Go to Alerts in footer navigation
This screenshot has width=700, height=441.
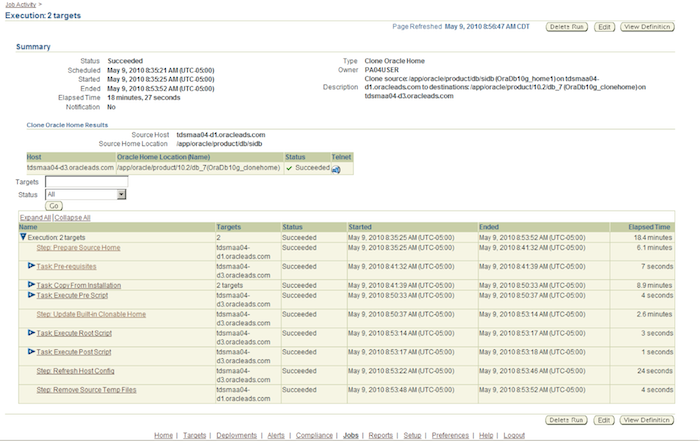pos(276,435)
